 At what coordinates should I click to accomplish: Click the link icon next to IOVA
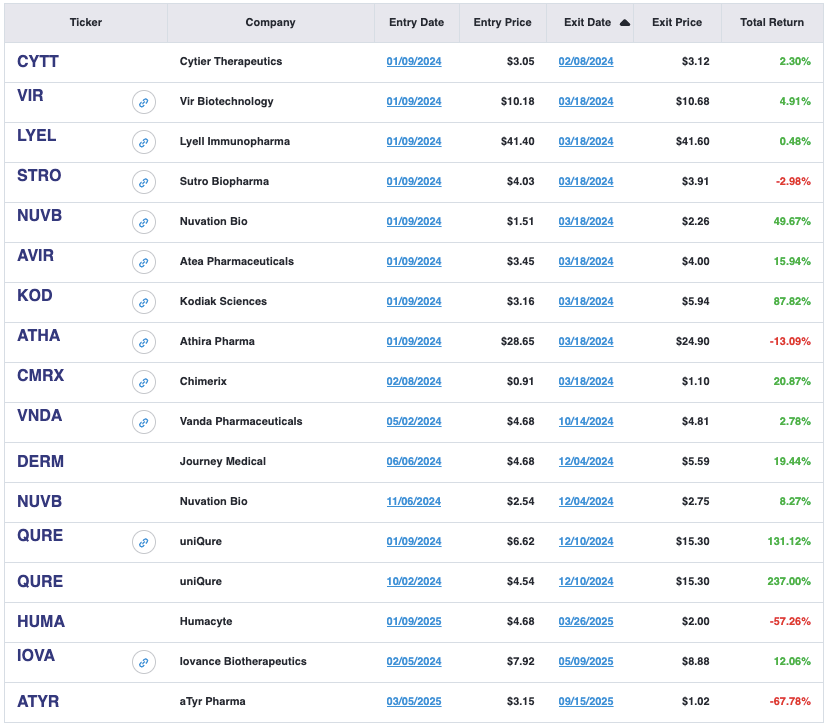click(x=144, y=662)
